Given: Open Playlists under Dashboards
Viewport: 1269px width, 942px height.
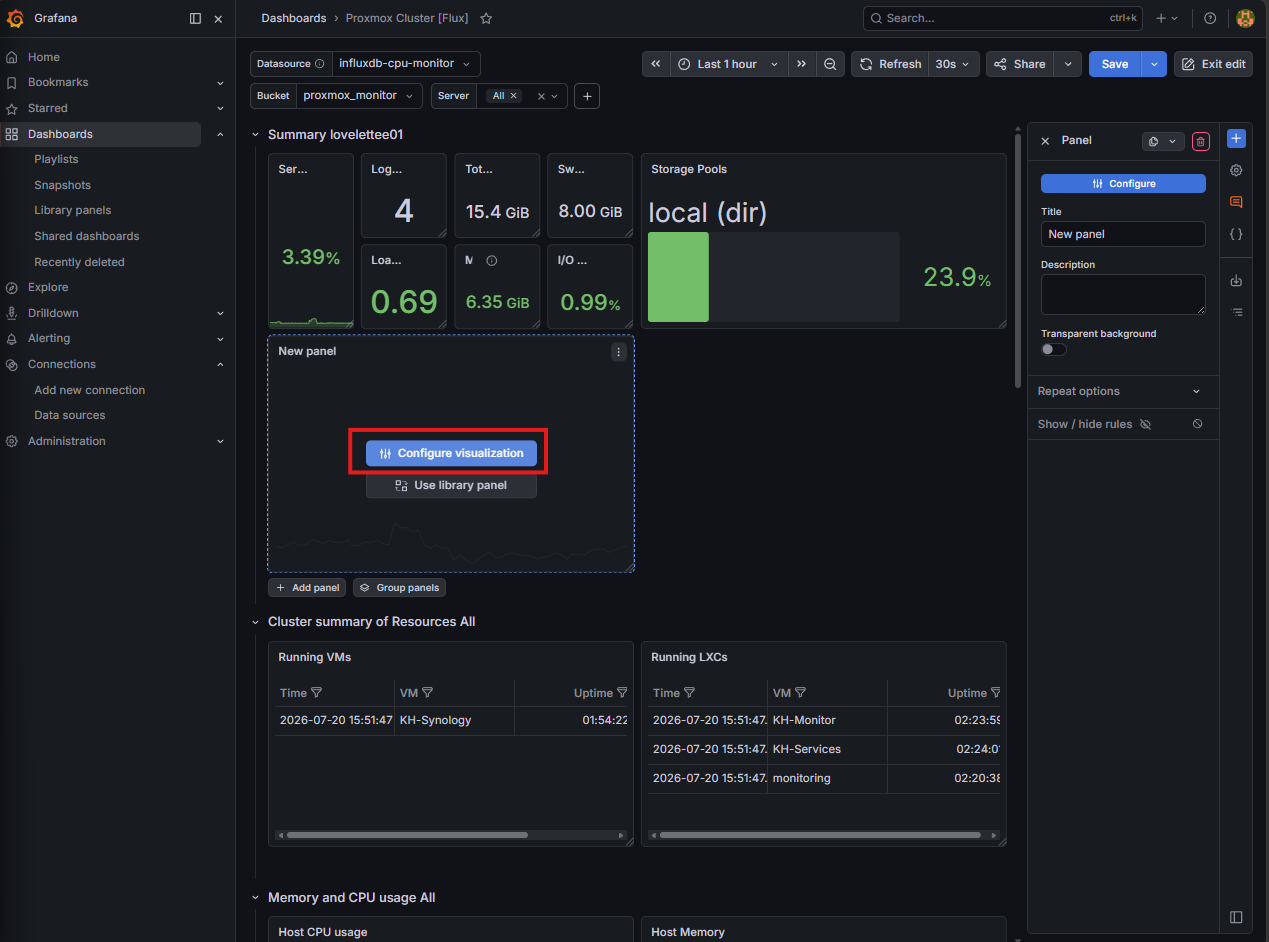Looking at the screenshot, I should point(56,159).
